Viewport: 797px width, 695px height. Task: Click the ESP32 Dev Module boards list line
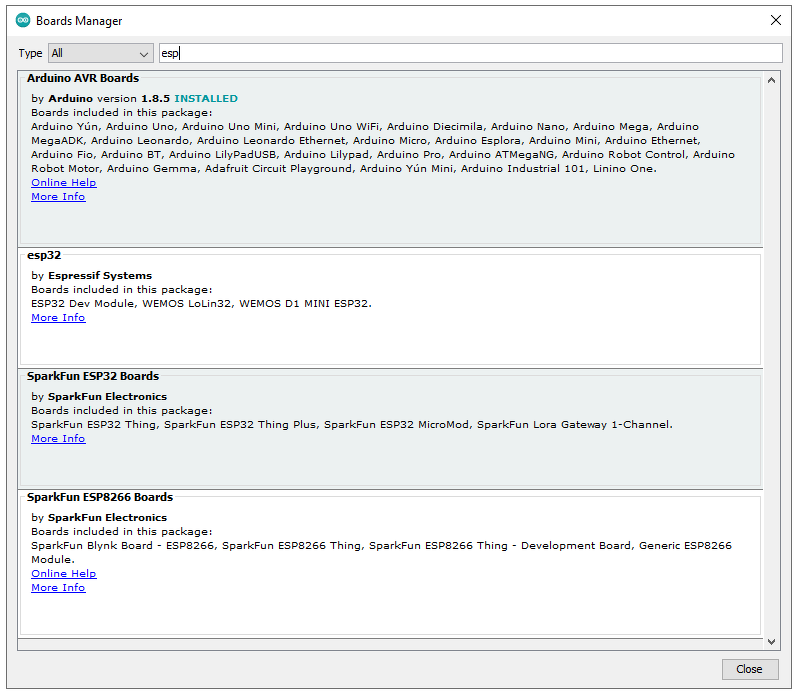point(201,304)
